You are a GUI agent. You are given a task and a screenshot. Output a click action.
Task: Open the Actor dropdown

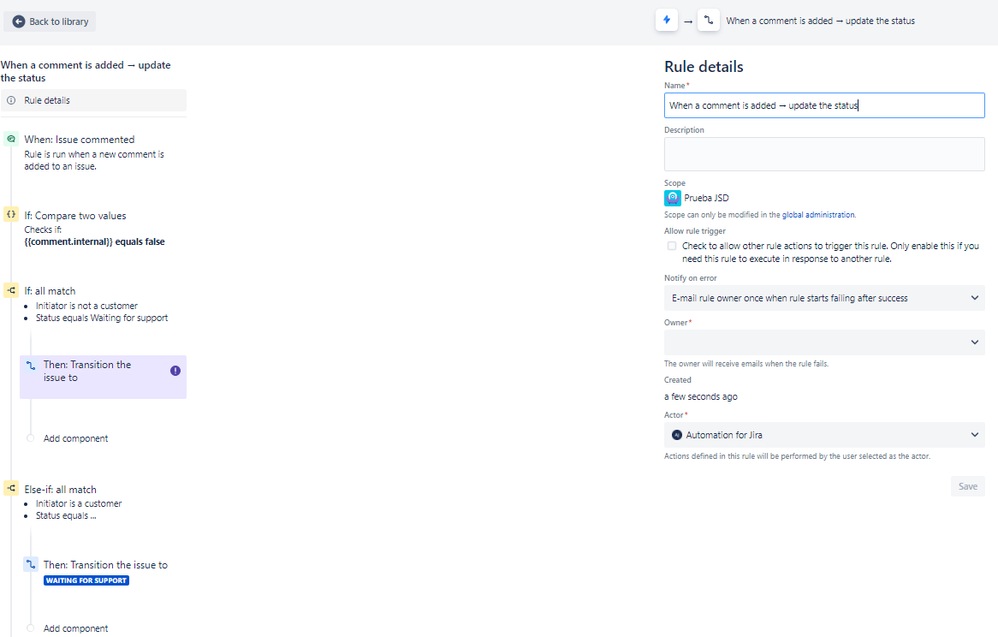(824, 434)
